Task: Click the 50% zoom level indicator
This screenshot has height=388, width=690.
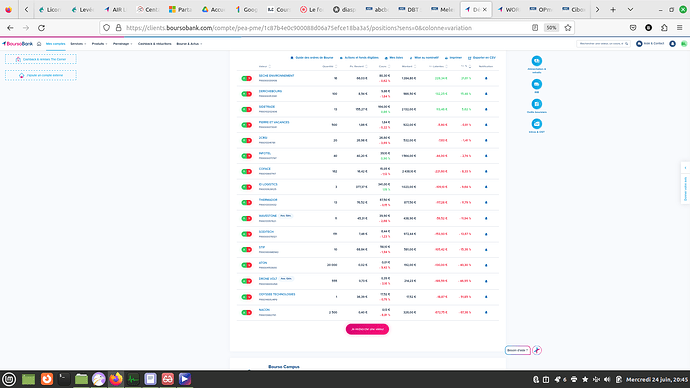Action: tap(551, 28)
